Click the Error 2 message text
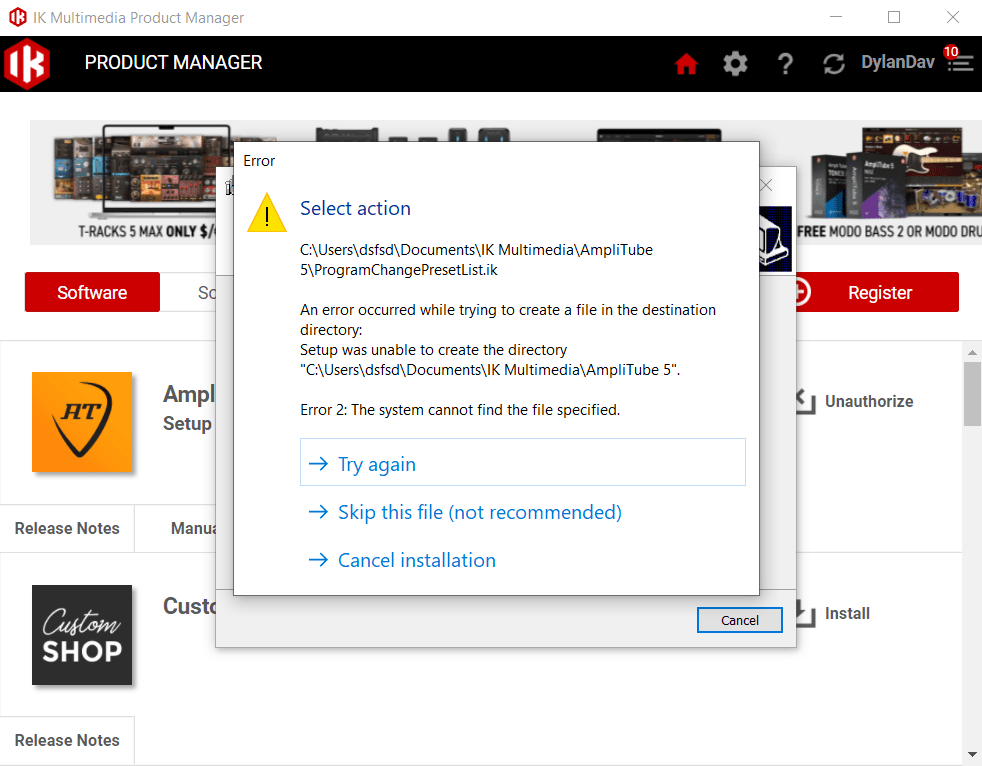Viewport: 982px width, 766px height. click(460, 410)
